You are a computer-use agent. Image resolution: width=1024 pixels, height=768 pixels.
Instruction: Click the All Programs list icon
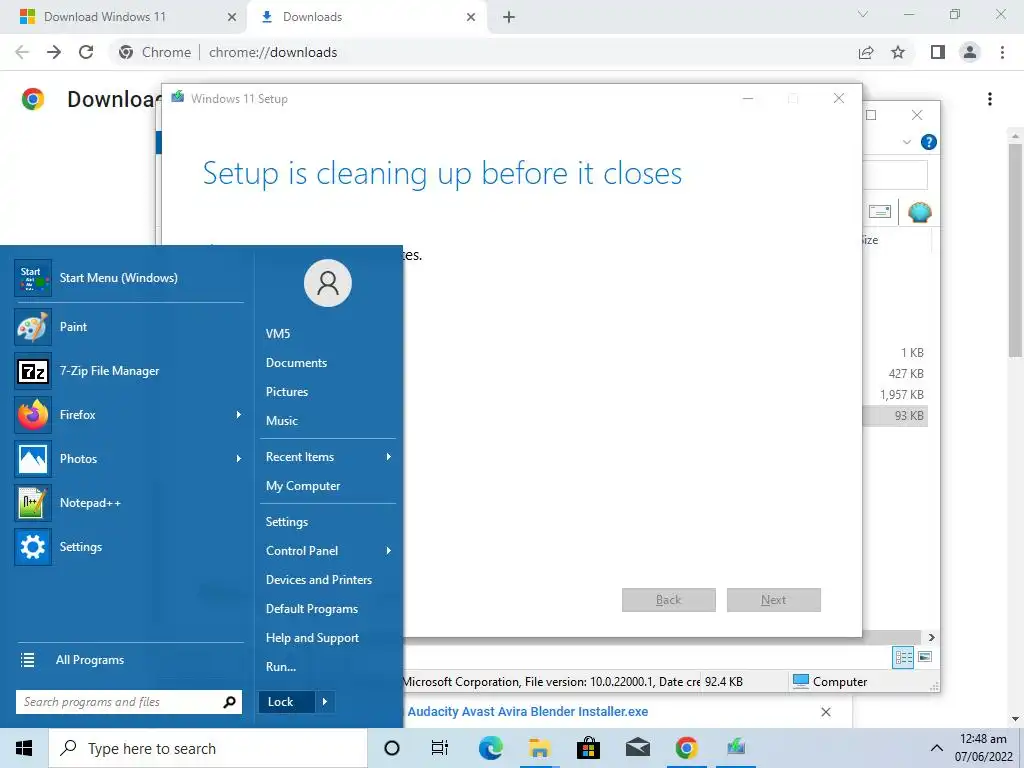(x=27, y=660)
